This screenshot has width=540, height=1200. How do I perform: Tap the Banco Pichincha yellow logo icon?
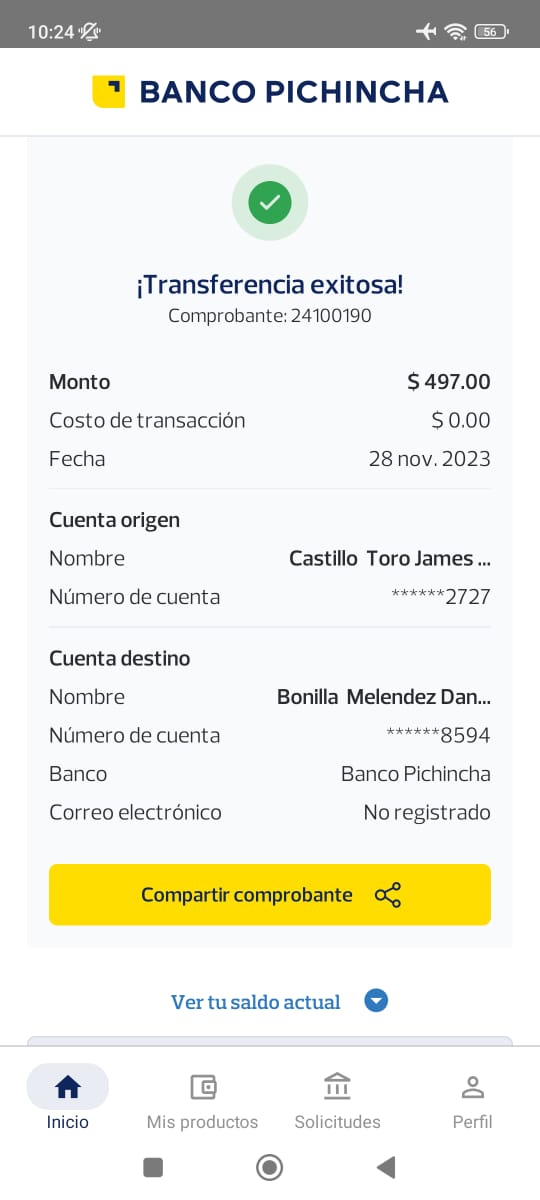tap(108, 91)
